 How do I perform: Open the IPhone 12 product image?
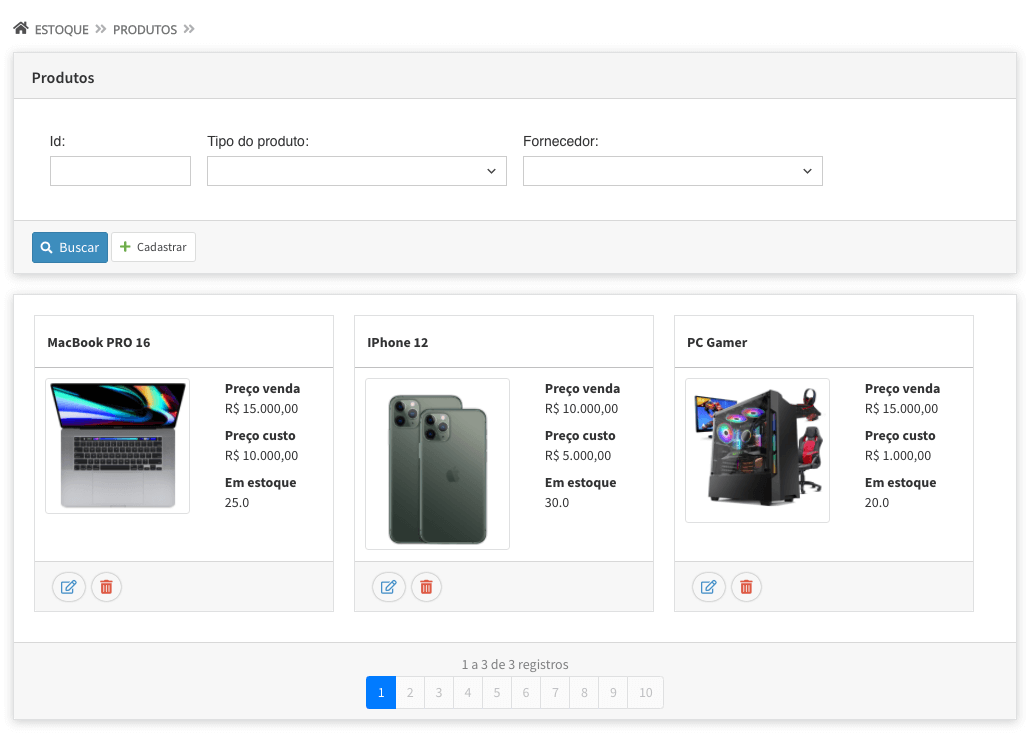(437, 464)
